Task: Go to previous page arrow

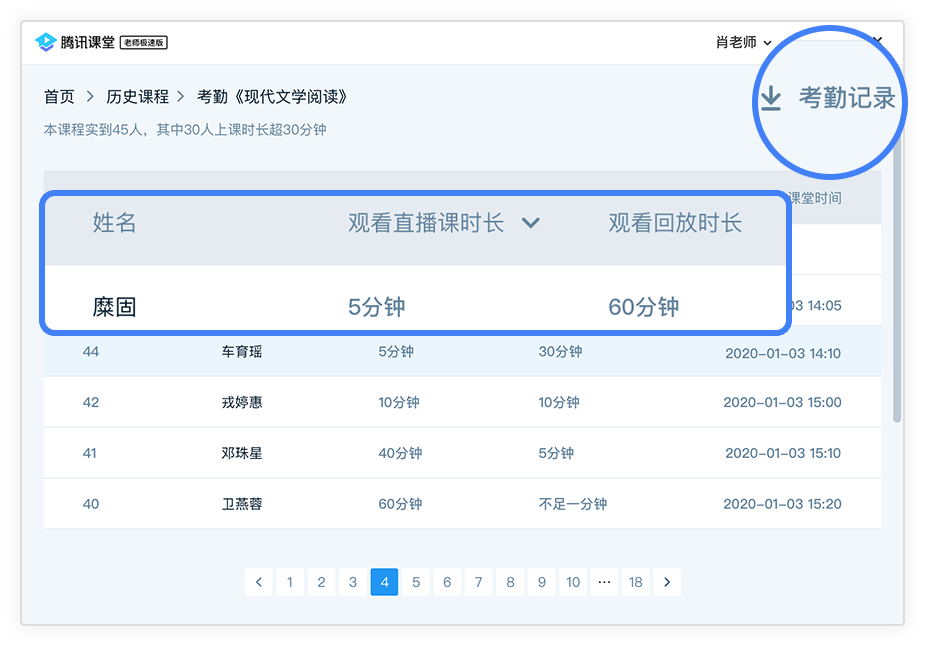Action: pos(258,582)
